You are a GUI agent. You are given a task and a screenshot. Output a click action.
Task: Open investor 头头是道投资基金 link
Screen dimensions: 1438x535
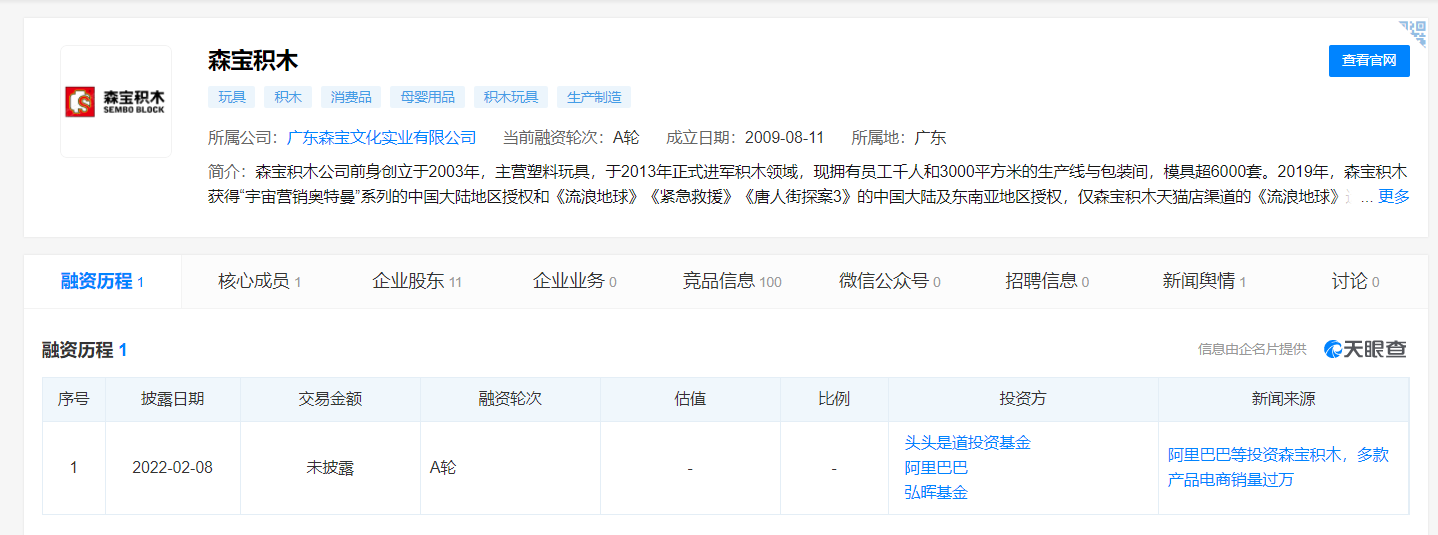967,442
